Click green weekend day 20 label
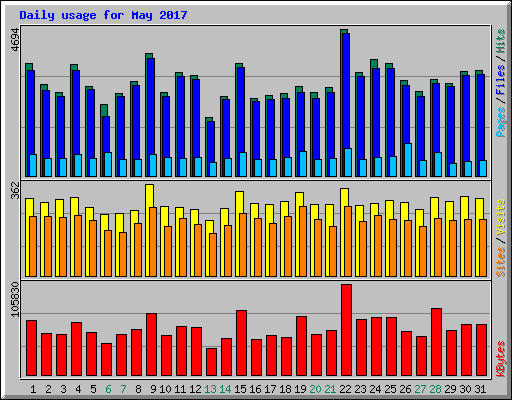The width and height of the screenshot is (512, 400). pyautogui.click(x=315, y=389)
